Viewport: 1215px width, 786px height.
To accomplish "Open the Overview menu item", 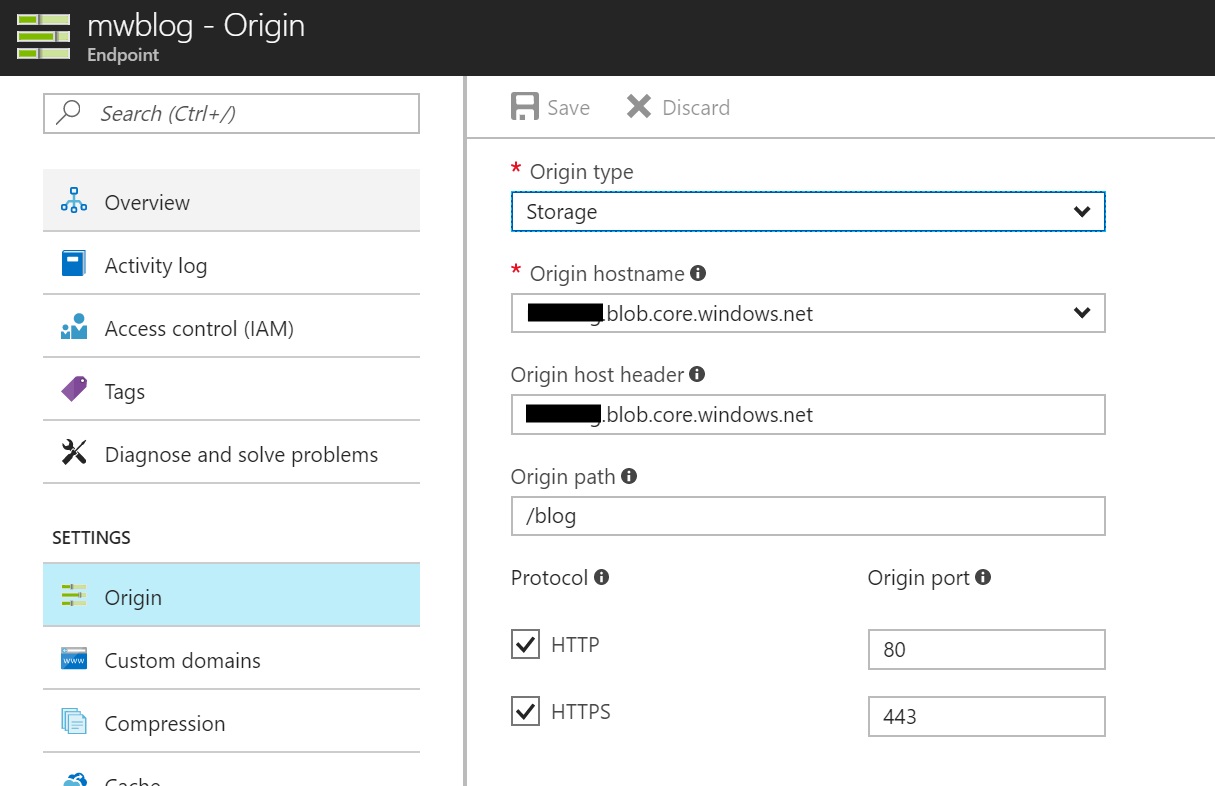I will tap(231, 201).
